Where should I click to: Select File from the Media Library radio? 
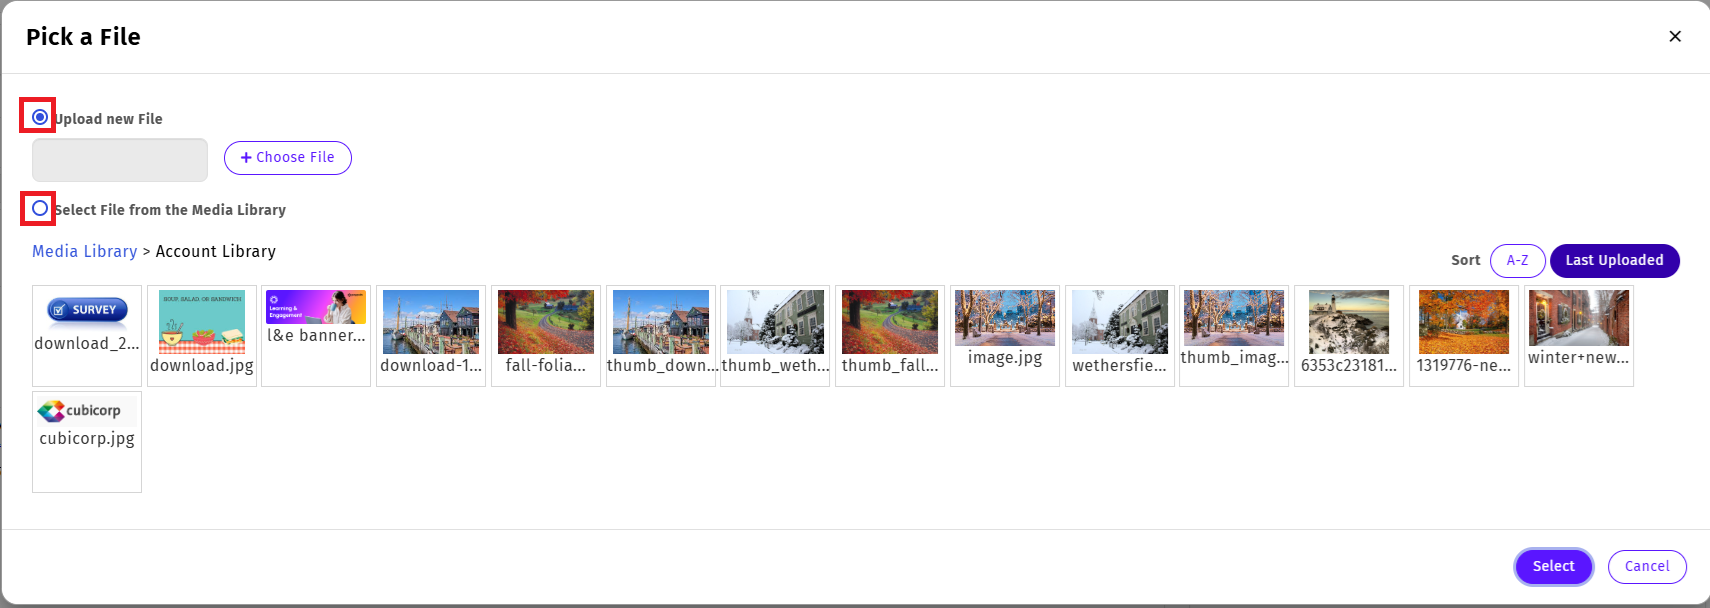click(x=39, y=208)
